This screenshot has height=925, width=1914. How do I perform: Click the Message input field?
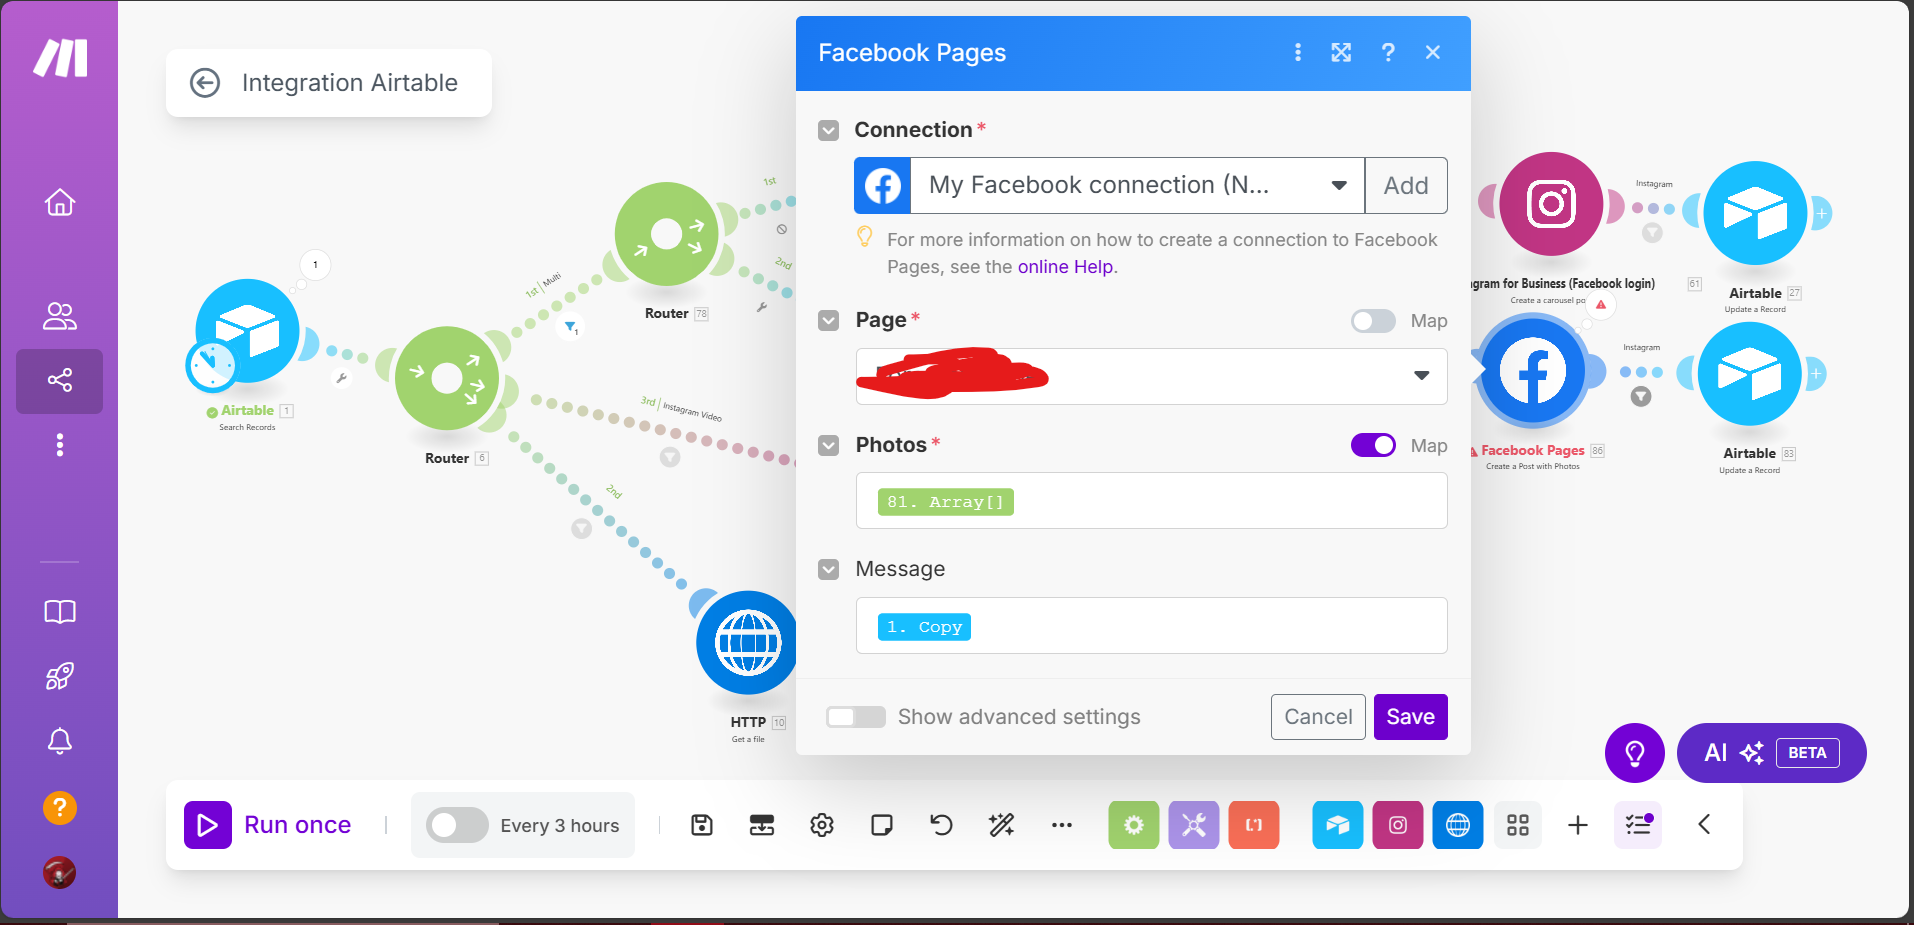pyautogui.click(x=1151, y=626)
